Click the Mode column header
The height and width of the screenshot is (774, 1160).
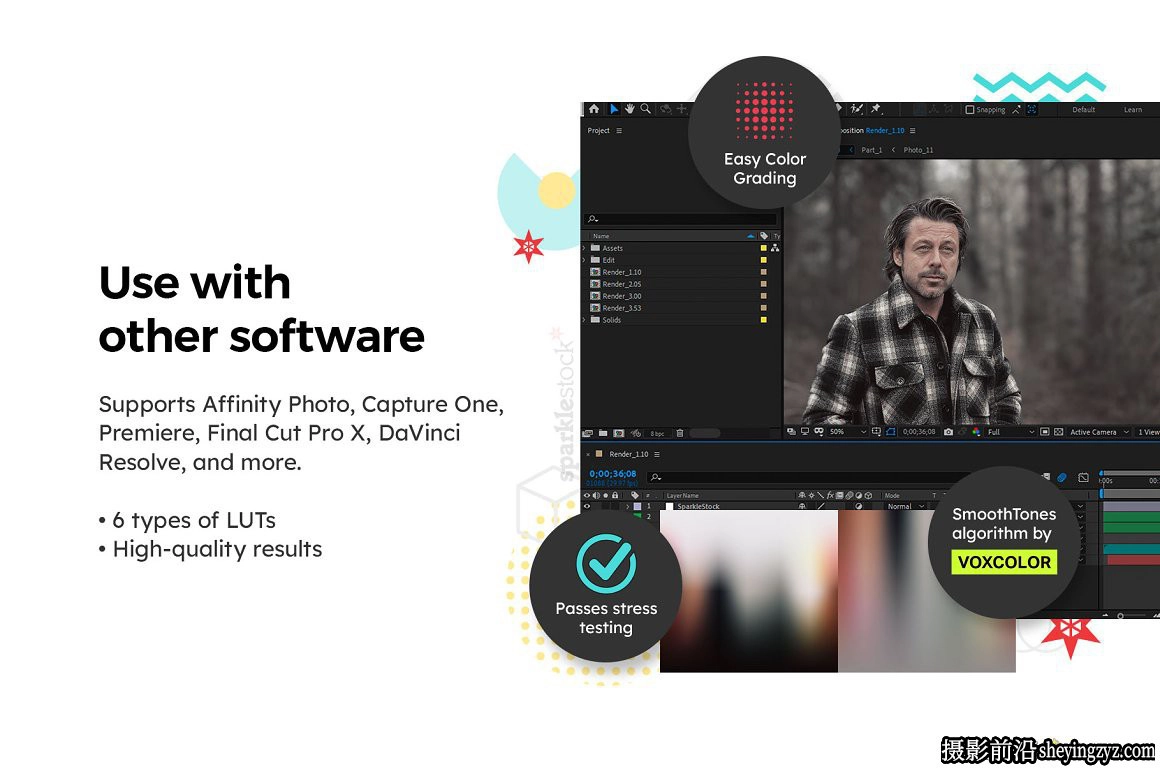coord(892,496)
